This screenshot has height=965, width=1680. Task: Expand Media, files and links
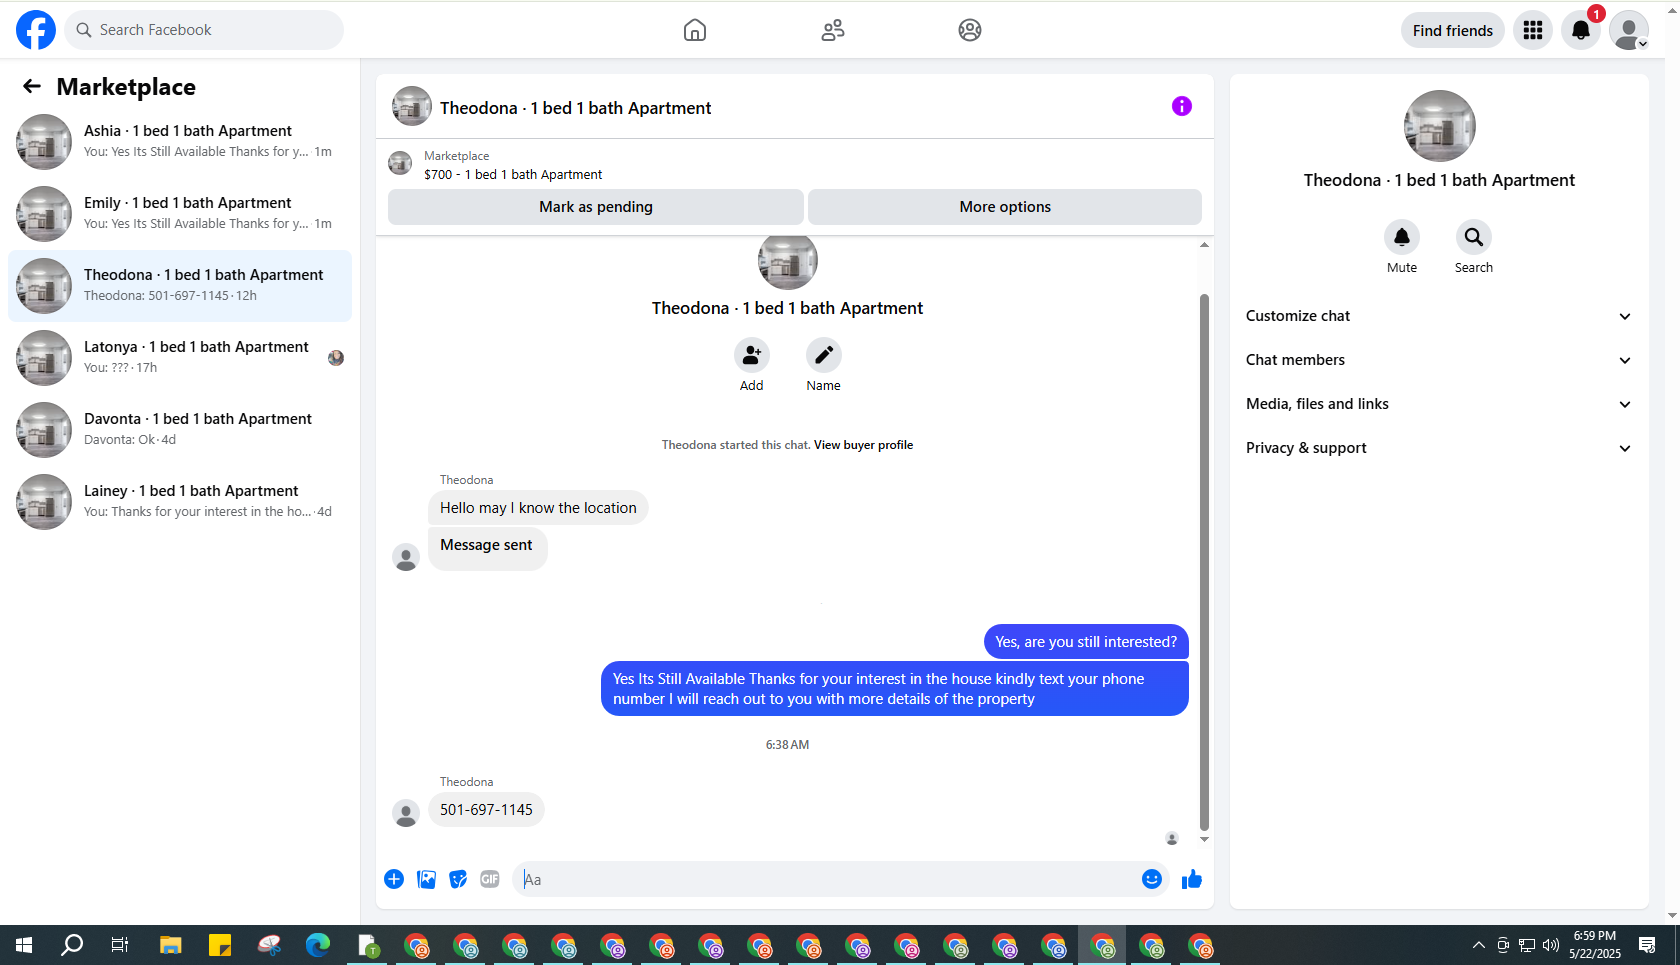tap(1439, 404)
